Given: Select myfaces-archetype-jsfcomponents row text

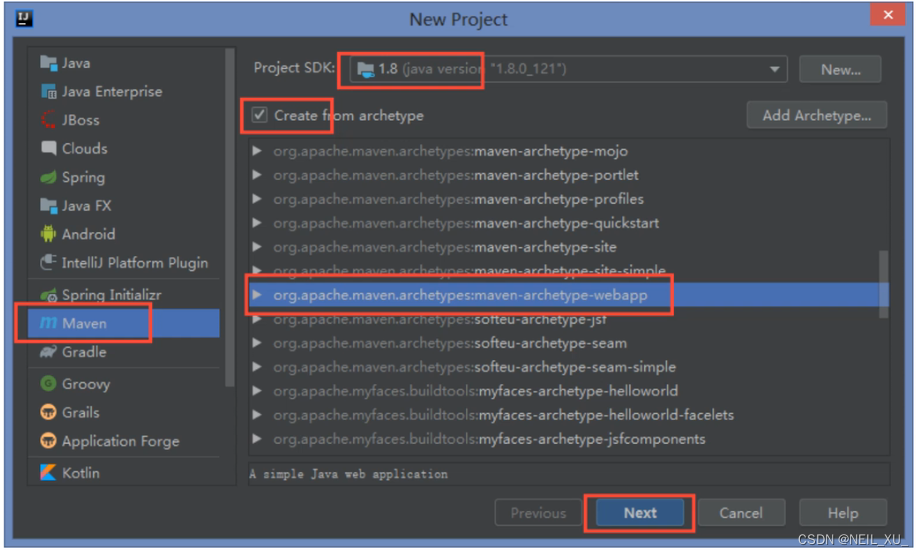Looking at the screenshot, I should click(x=489, y=439).
